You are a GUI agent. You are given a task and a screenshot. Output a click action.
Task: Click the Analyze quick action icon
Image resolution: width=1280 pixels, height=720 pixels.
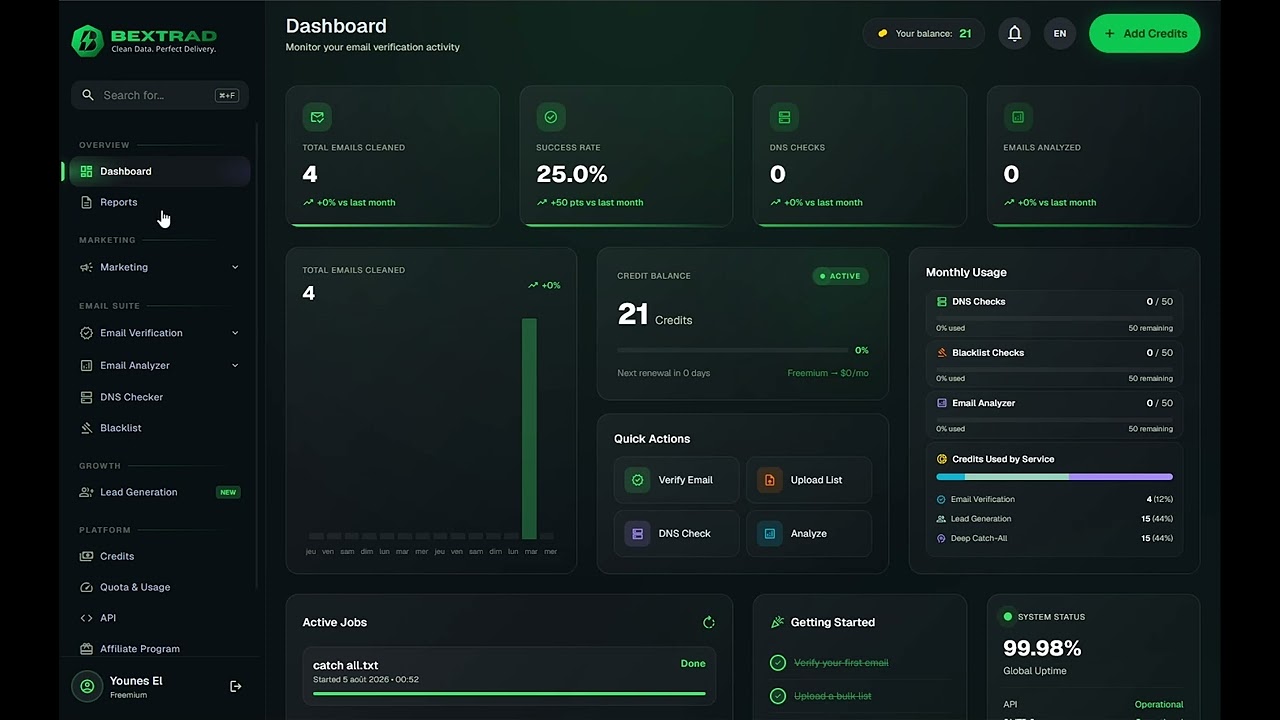[x=770, y=533]
